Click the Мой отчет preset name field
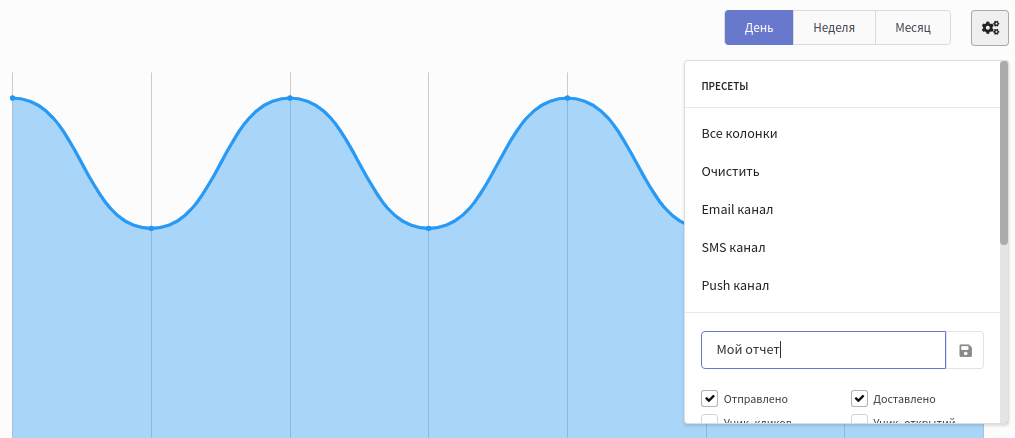 (823, 351)
